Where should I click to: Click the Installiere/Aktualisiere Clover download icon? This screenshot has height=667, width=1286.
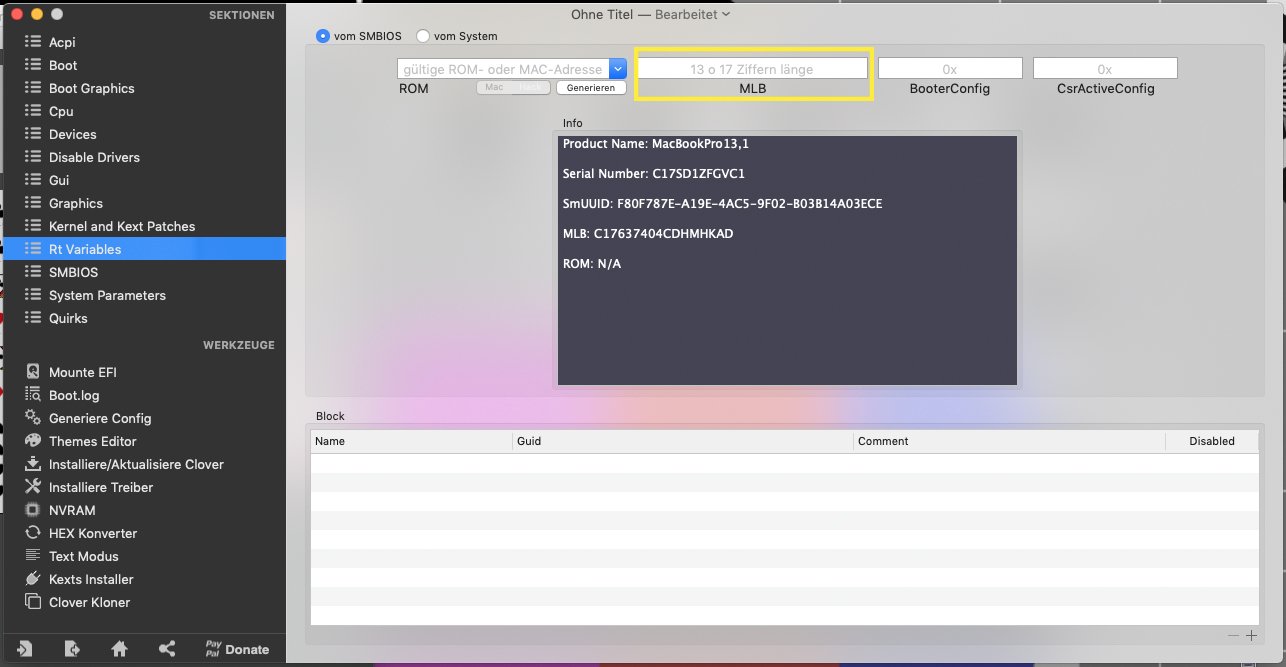(x=32, y=464)
